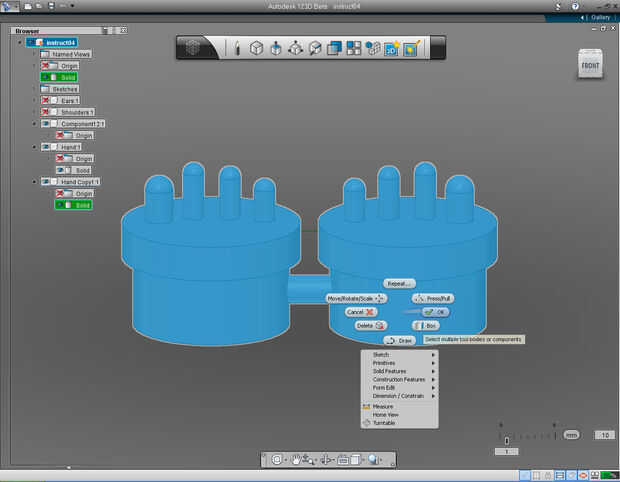Open the render sphere navigation icon
This screenshot has width=620, height=482.
tap(374, 459)
